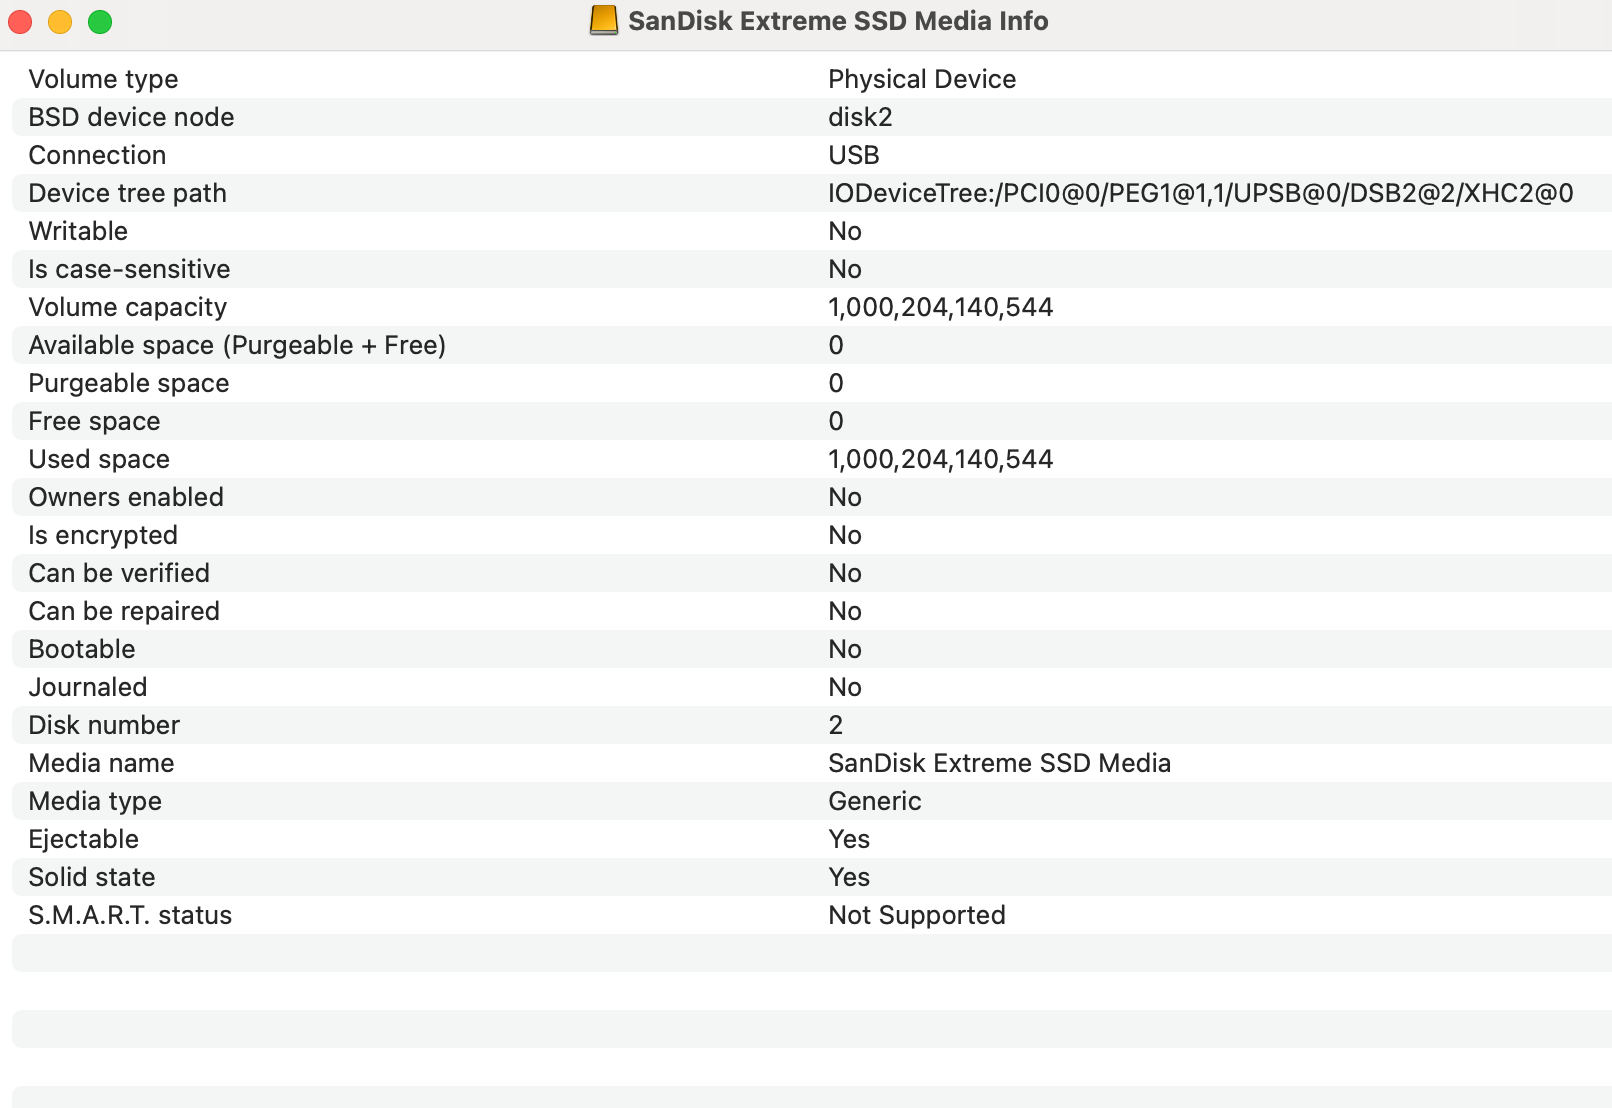Screen dimensions: 1612x1108
Task: Close the Media Info window
Action: click(x=20, y=22)
